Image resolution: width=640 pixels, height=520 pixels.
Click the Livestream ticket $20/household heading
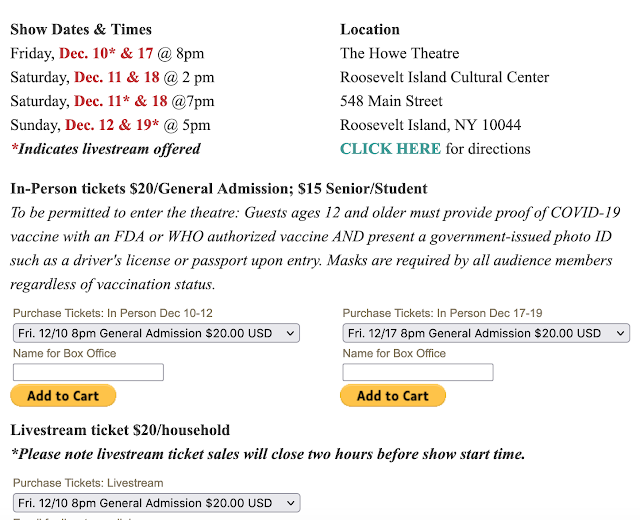(x=120, y=430)
